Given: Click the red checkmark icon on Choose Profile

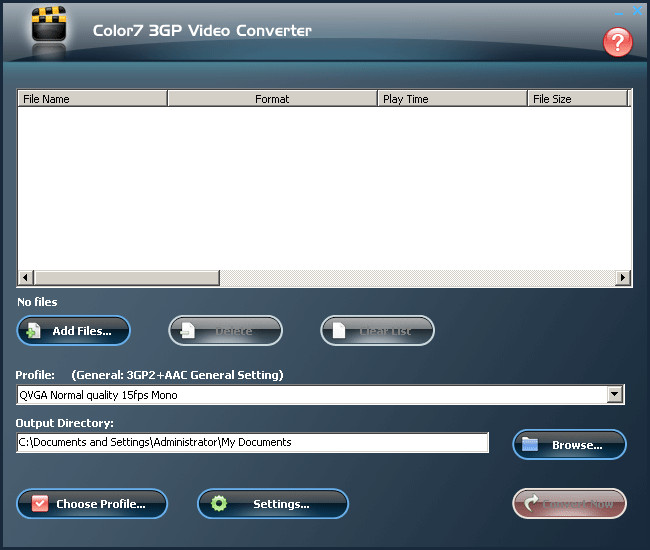Looking at the screenshot, I should click(40, 504).
